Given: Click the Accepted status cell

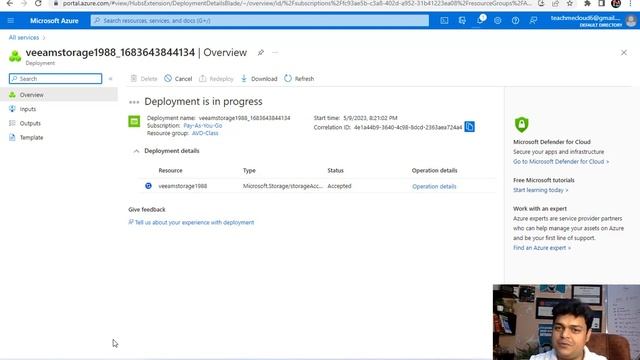Looking at the screenshot, I should [x=339, y=186].
